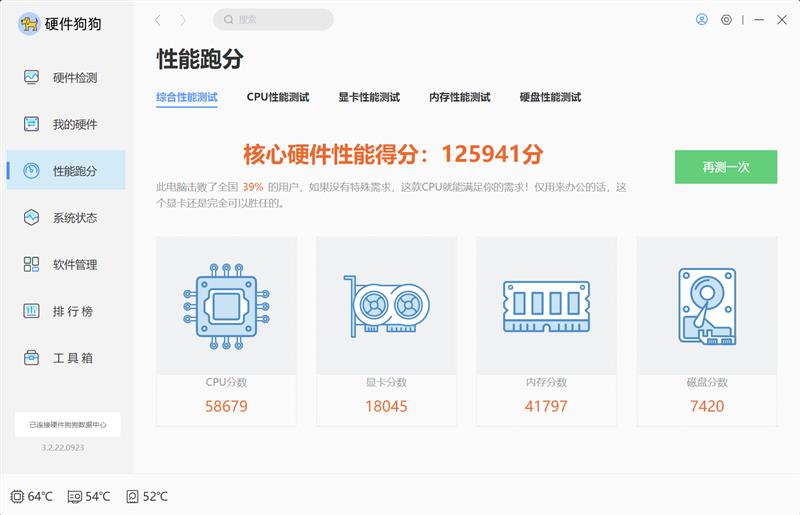Click the memory stick illustration

coord(546,306)
